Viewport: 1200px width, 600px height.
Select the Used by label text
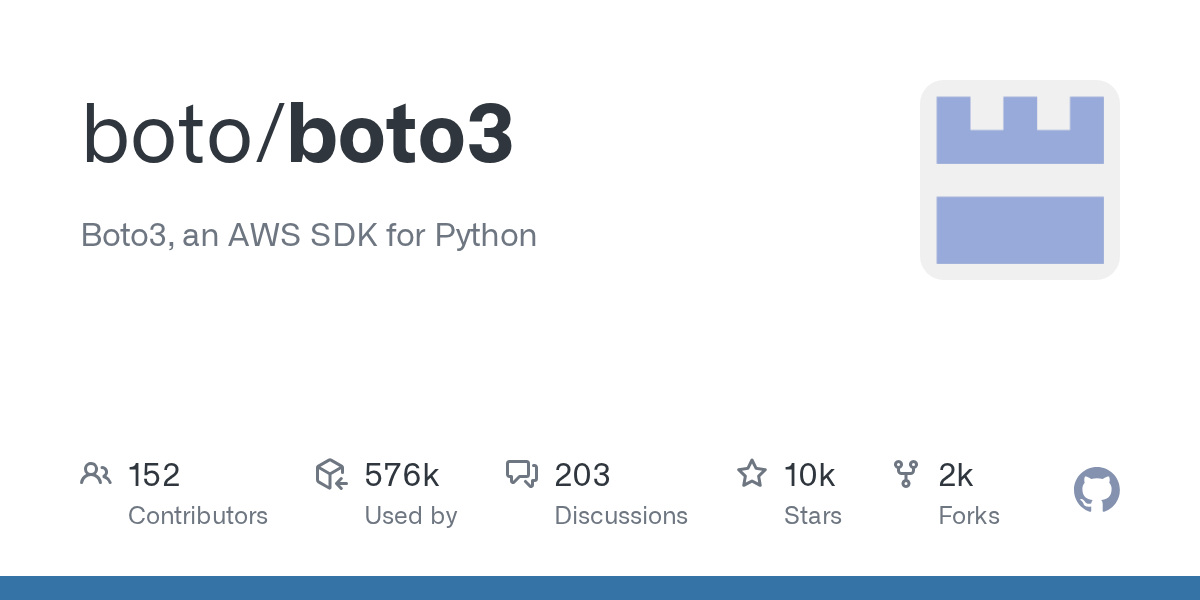pos(410,516)
